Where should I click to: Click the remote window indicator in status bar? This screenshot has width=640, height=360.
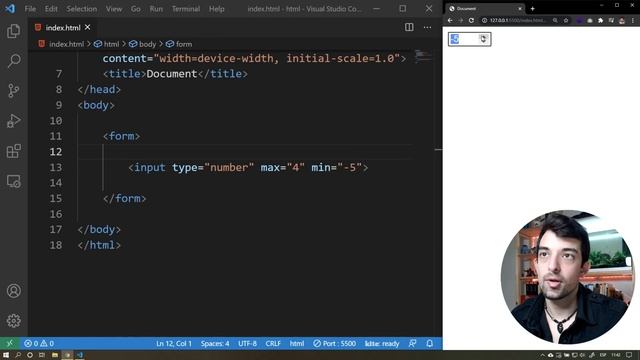point(10,343)
